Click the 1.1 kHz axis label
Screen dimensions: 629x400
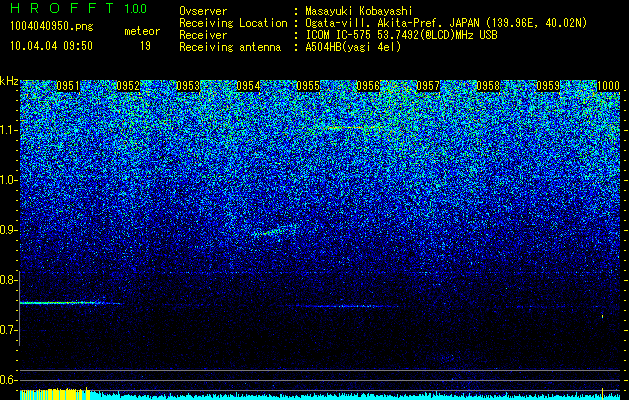pyautogui.click(x=8, y=130)
